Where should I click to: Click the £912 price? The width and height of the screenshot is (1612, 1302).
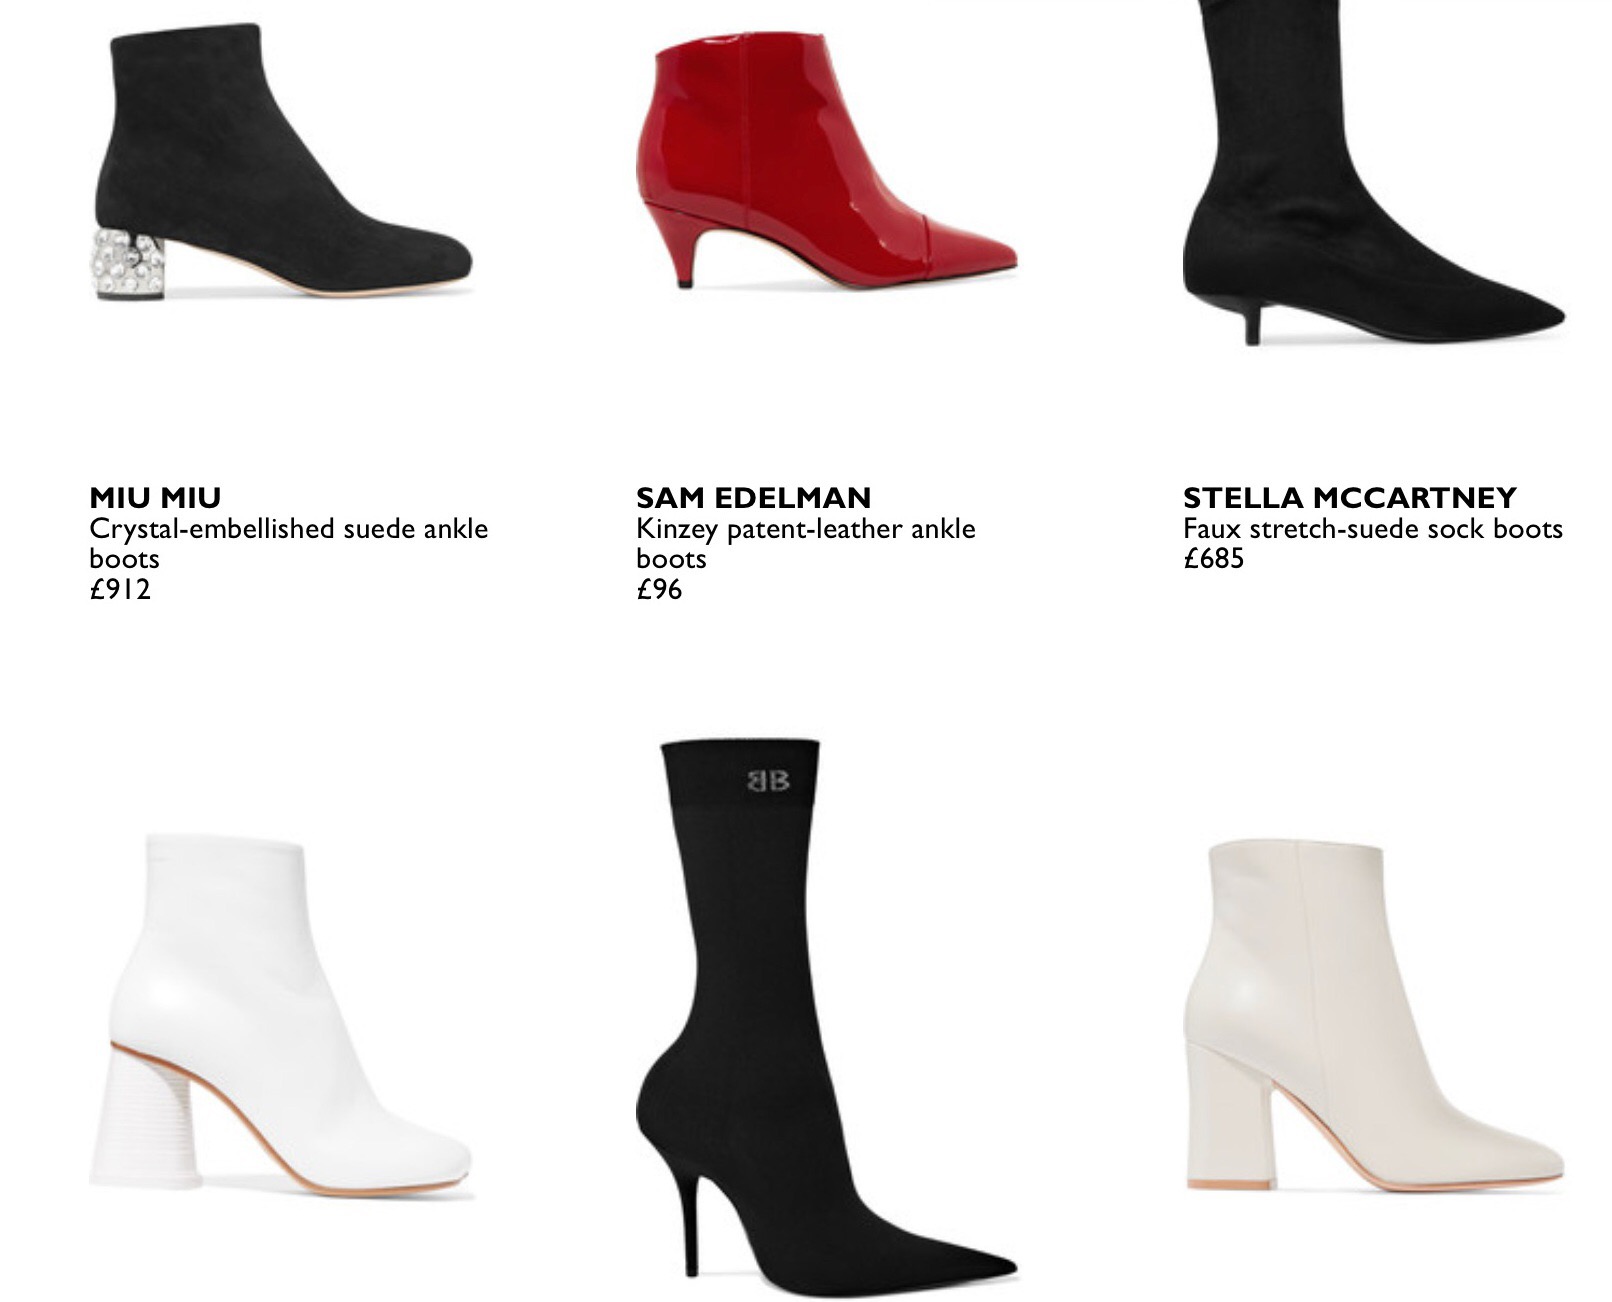tap(120, 589)
